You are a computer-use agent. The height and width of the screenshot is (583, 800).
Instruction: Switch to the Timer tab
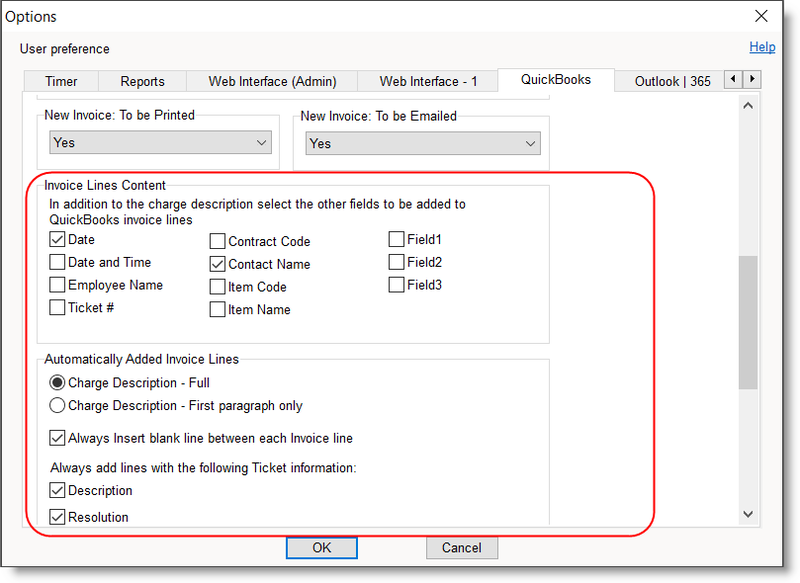coord(61,81)
